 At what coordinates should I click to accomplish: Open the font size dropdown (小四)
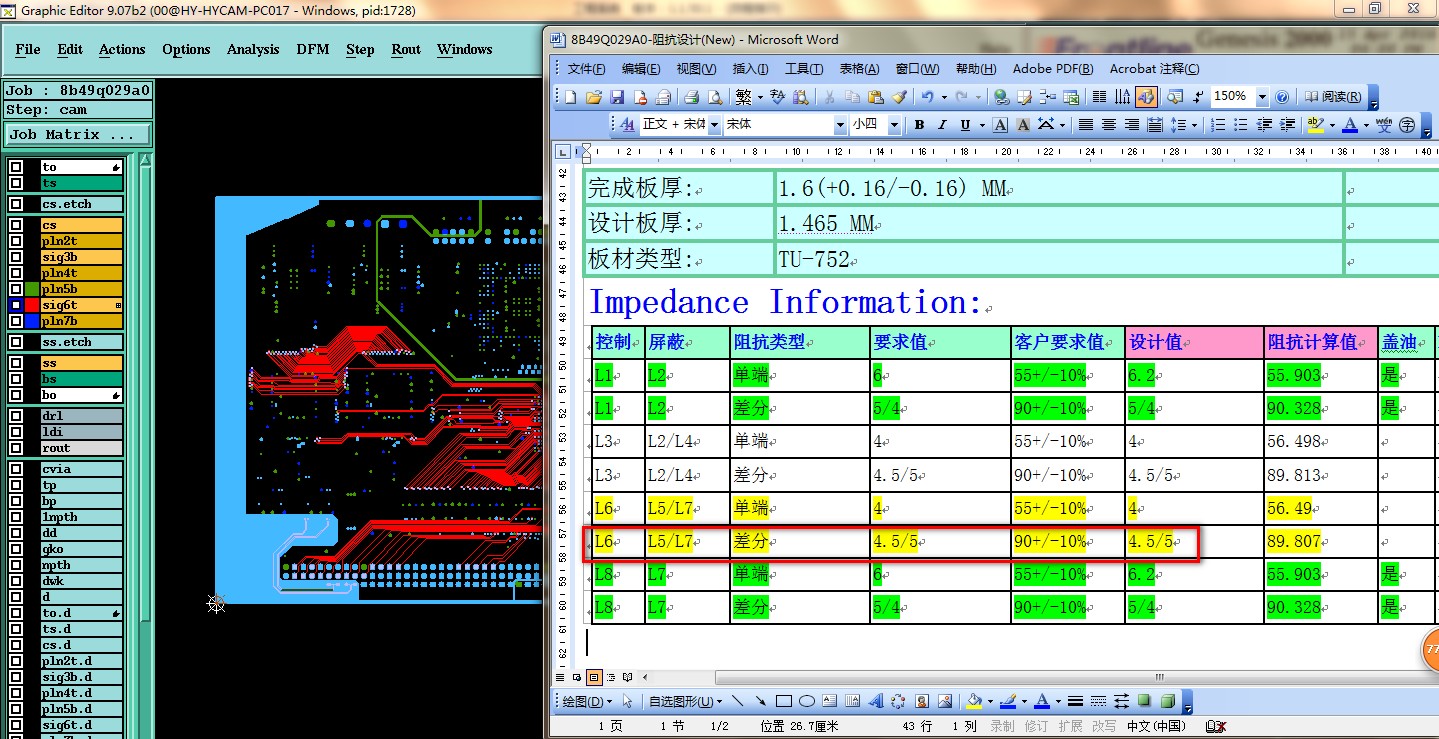coord(894,125)
